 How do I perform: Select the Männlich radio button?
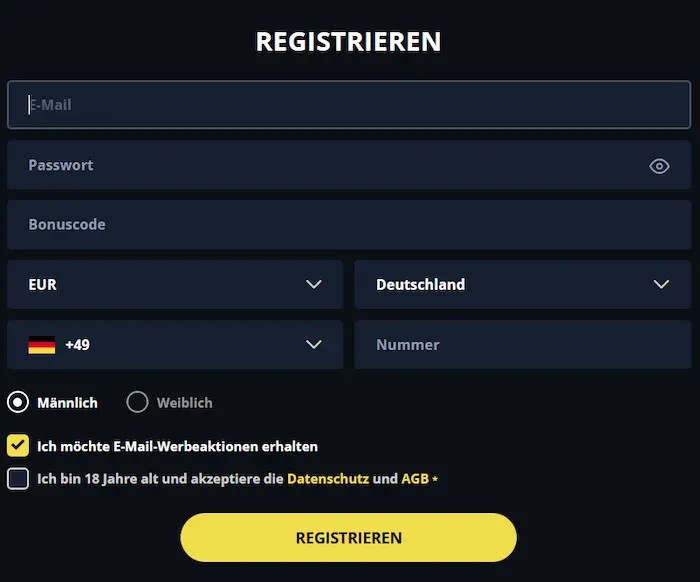[18, 403]
